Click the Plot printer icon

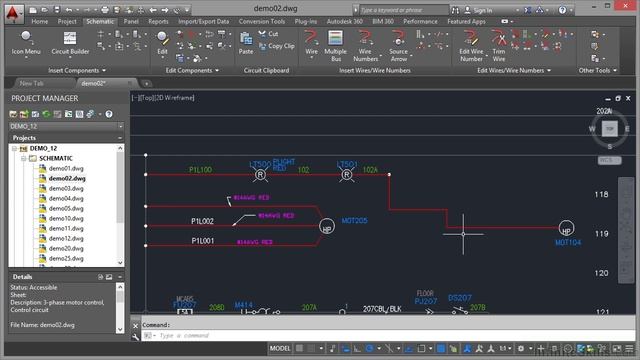[x=105, y=10]
